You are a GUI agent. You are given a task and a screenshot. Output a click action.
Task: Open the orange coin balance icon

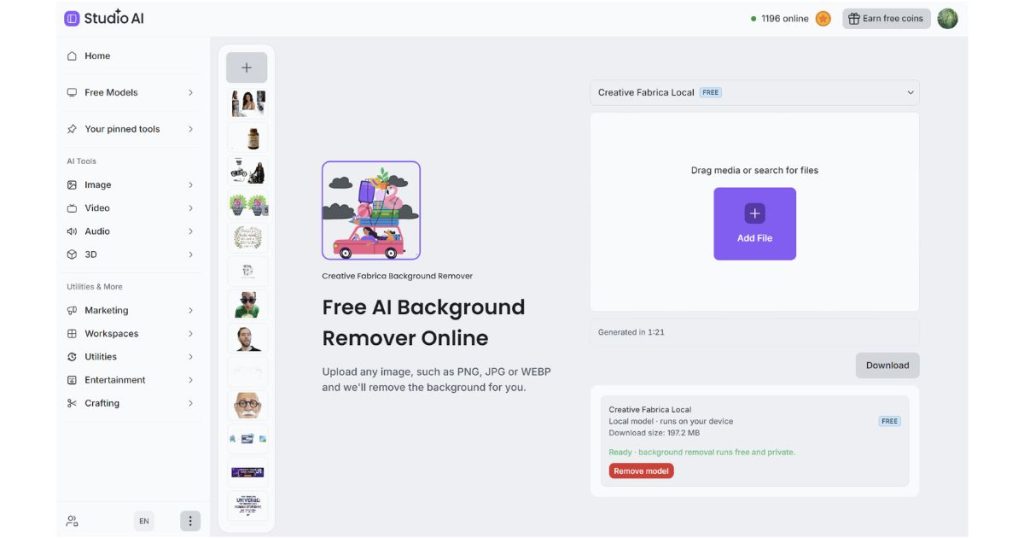click(x=823, y=19)
